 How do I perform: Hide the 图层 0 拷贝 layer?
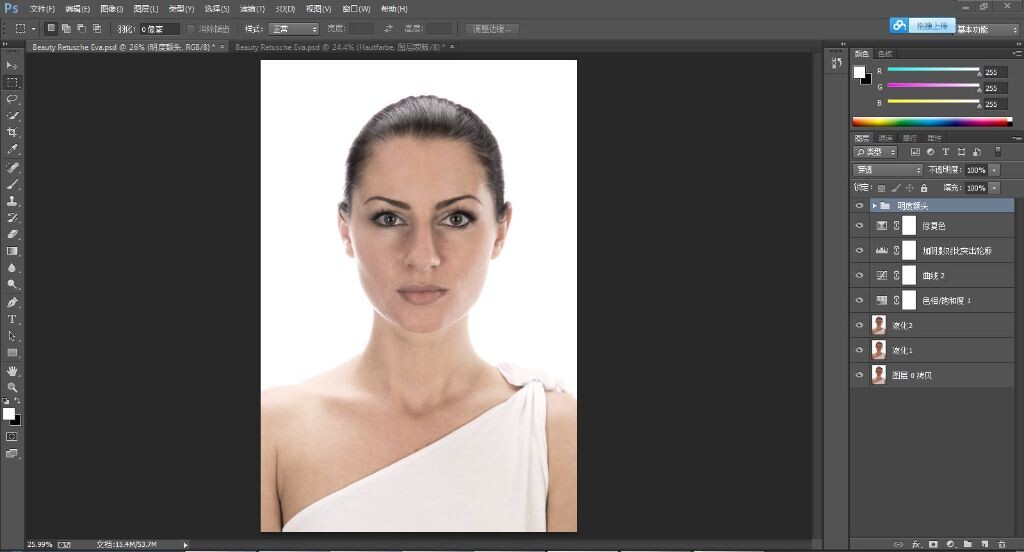point(859,375)
